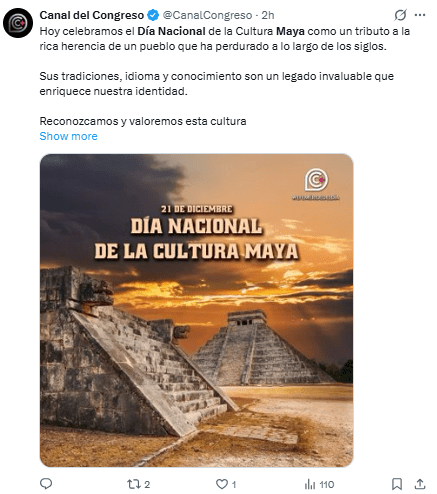Click the reply speech bubble icon
Screen dimensions: 437x494
click(46, 484)
